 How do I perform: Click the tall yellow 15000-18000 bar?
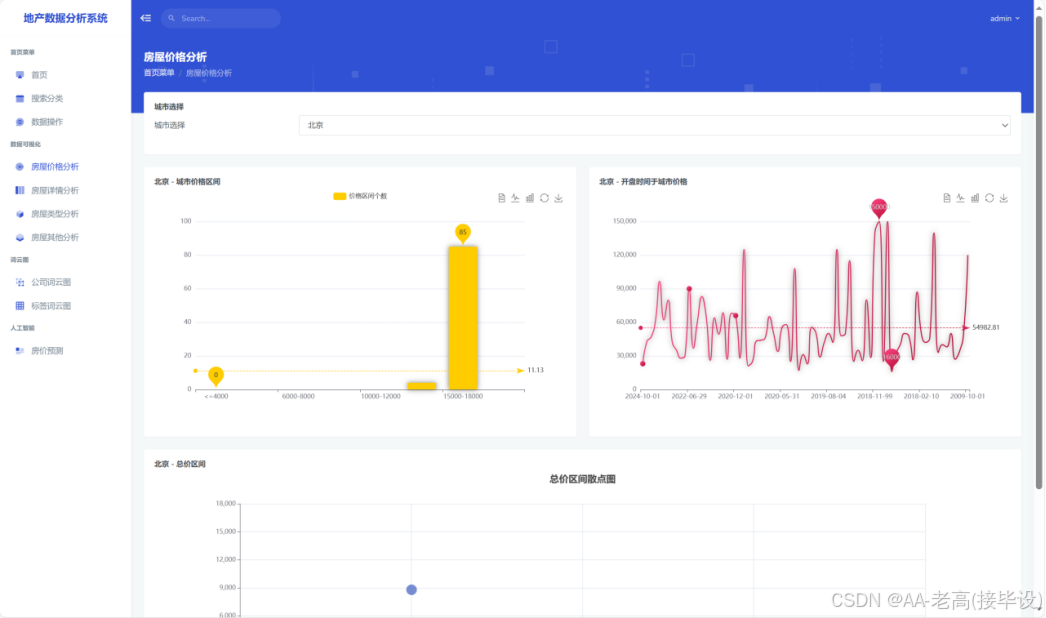coord(463,318)
